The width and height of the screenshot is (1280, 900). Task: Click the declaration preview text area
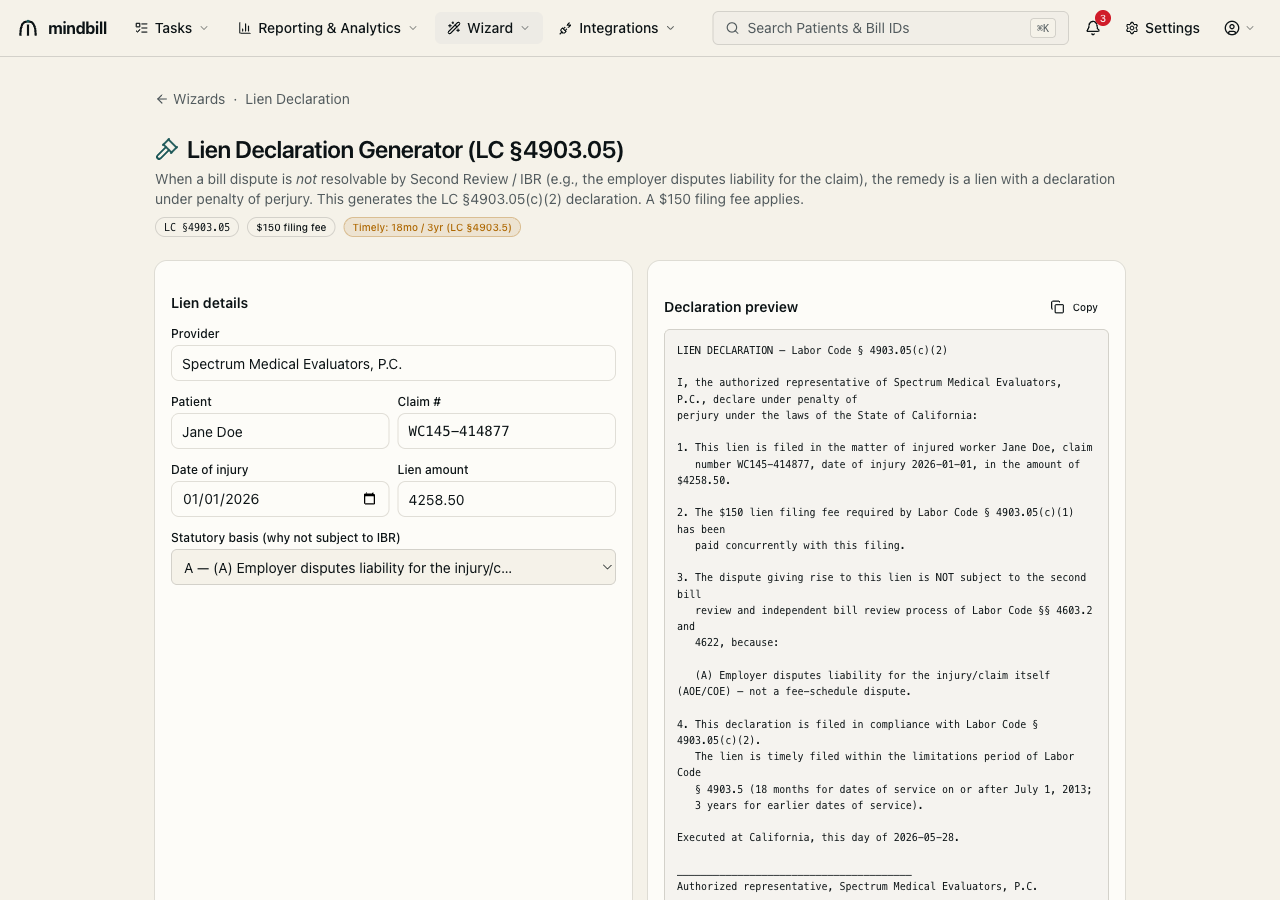point(886,614)
